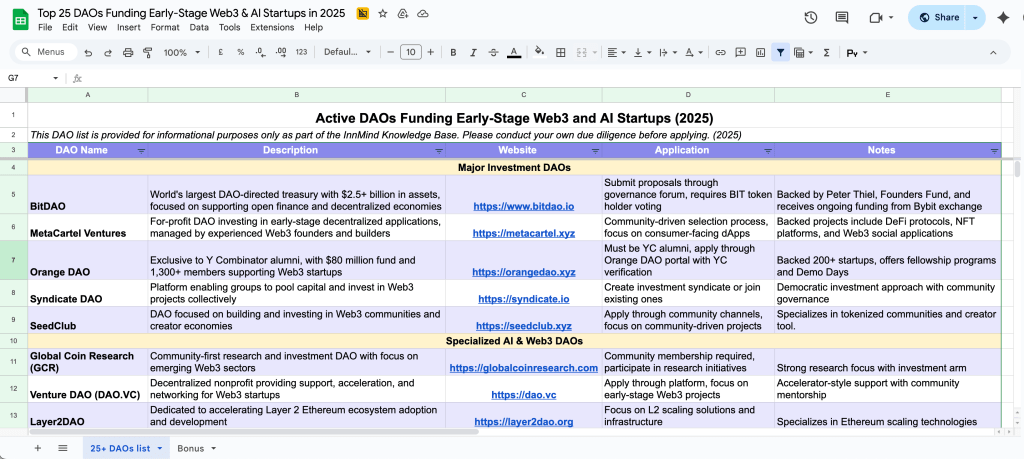Viewport: 1024px width, 459px height.
Task: Open filter on DAO Name column
Action: 141,151
